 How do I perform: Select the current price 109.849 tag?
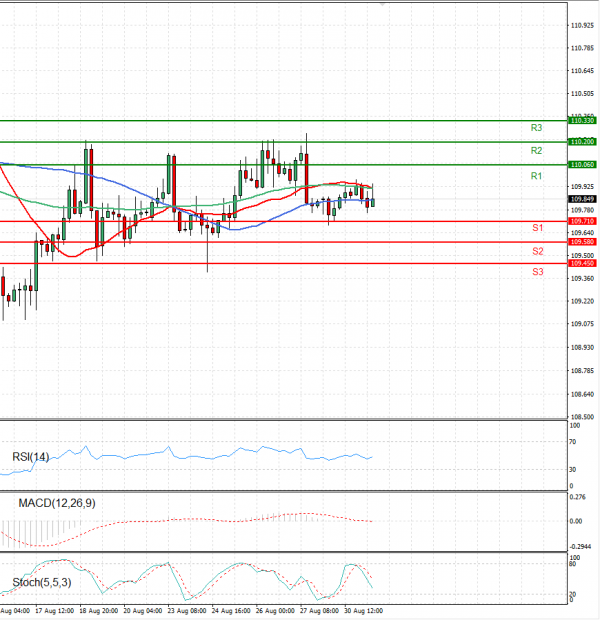point(582,199)
